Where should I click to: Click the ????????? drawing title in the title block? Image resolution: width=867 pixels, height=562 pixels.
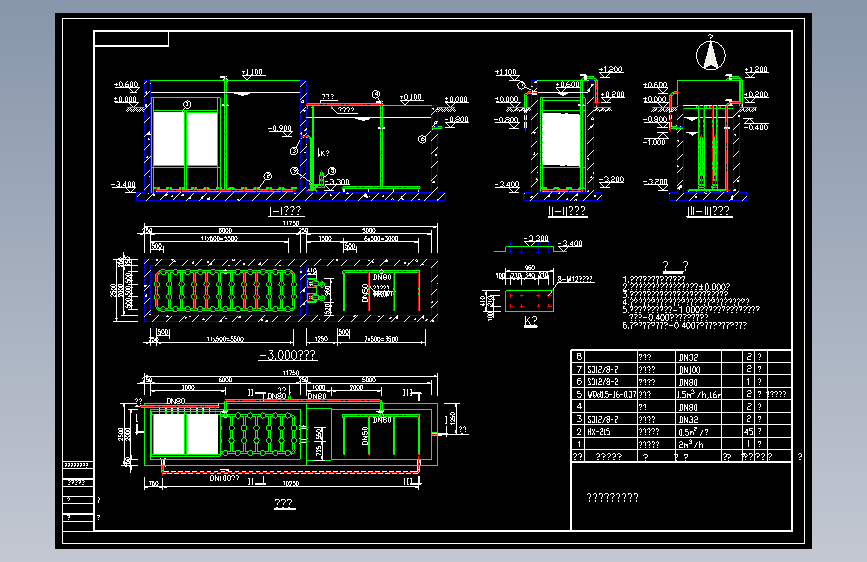coord(613,498)
